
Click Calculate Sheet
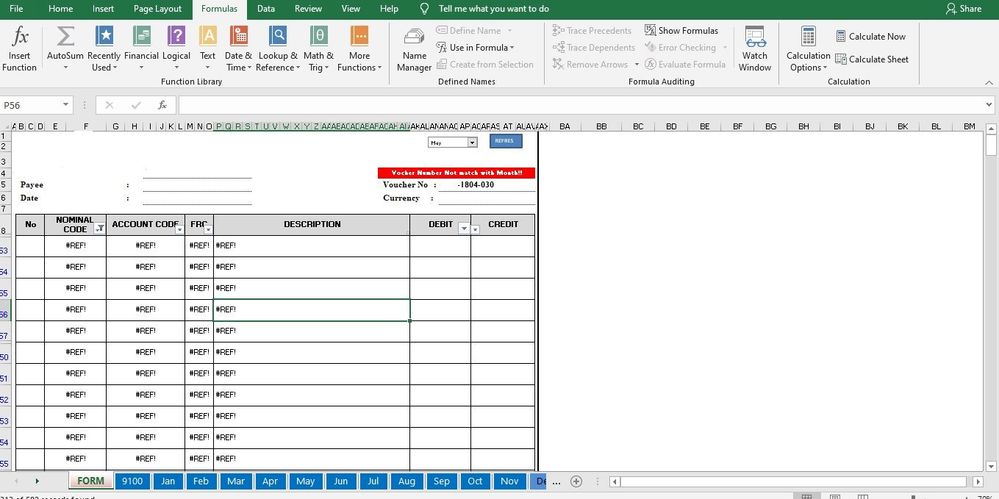pos(872,59)
